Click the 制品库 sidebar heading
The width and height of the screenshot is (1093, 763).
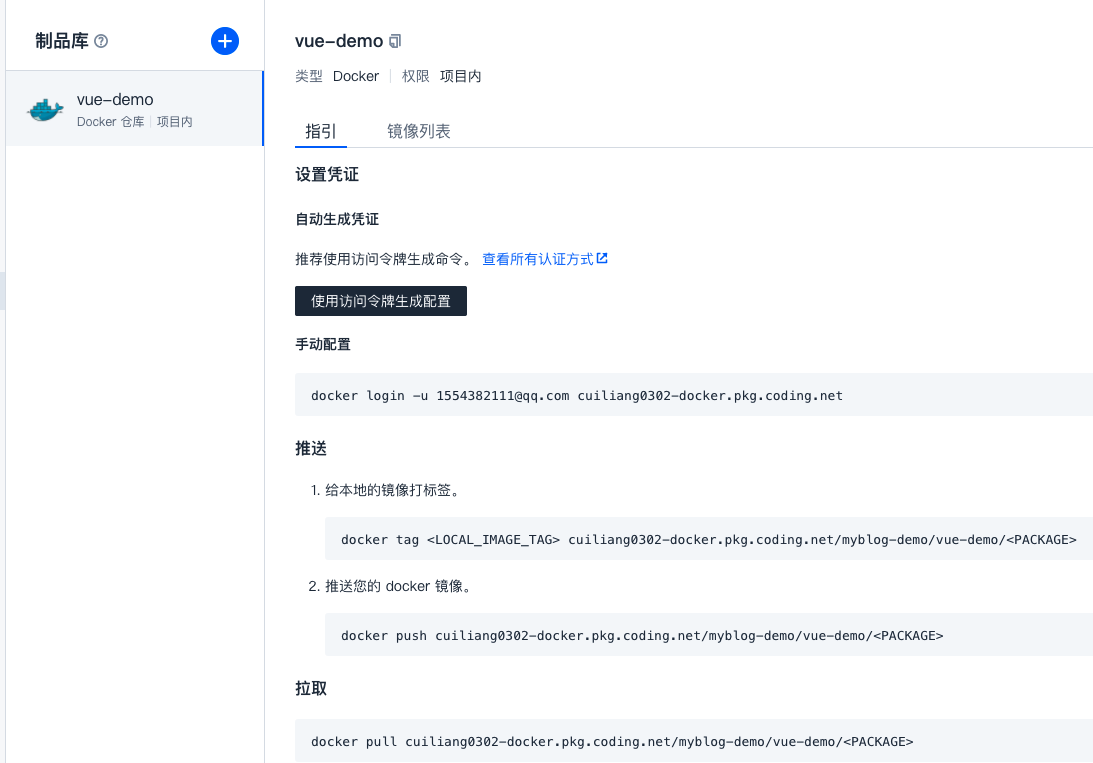(x=62, y=41)
